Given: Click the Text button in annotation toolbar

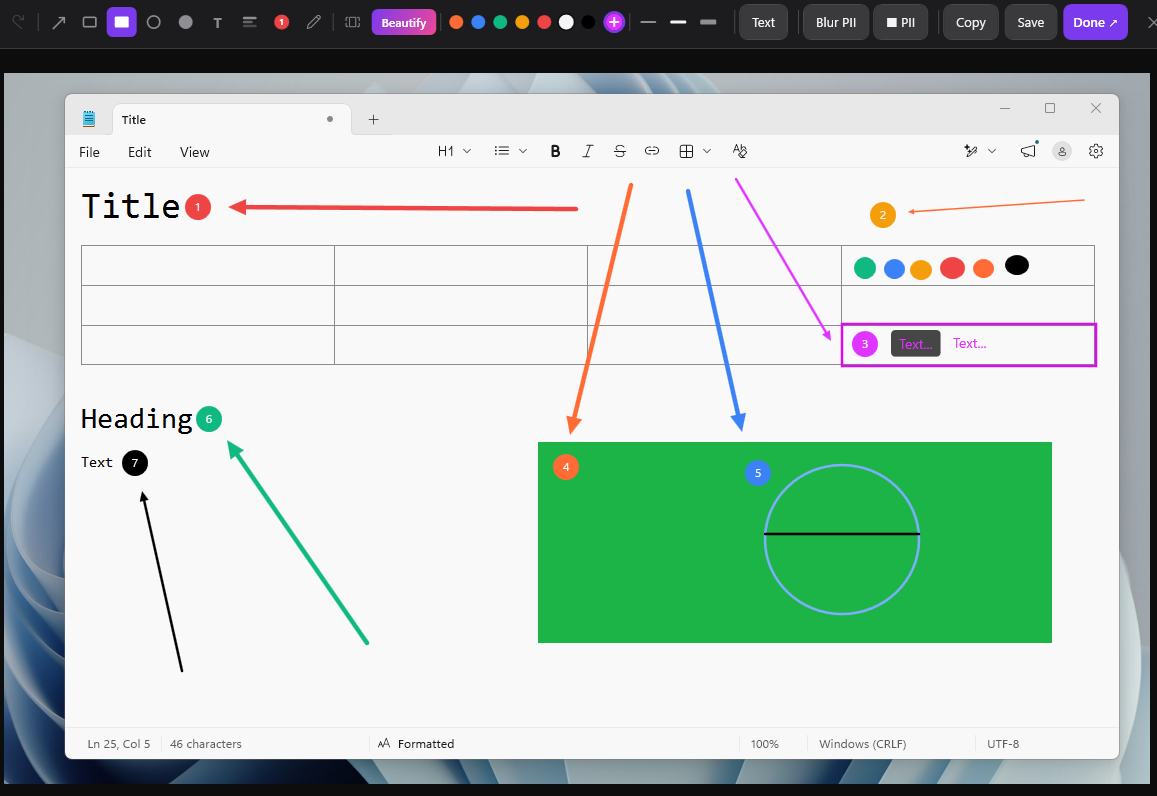Looking at the screenshot, I should (763, 22).
